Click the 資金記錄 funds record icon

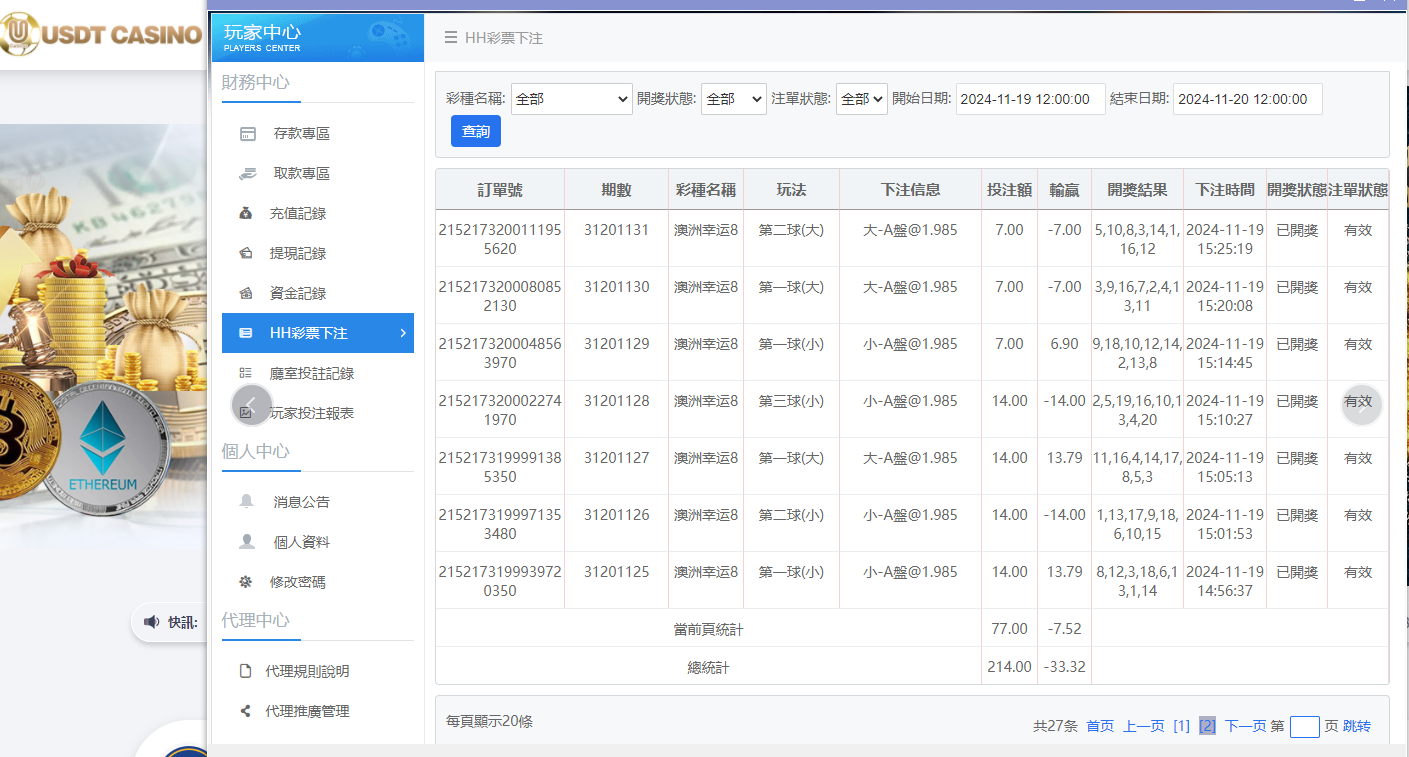(x=247, y=293)
